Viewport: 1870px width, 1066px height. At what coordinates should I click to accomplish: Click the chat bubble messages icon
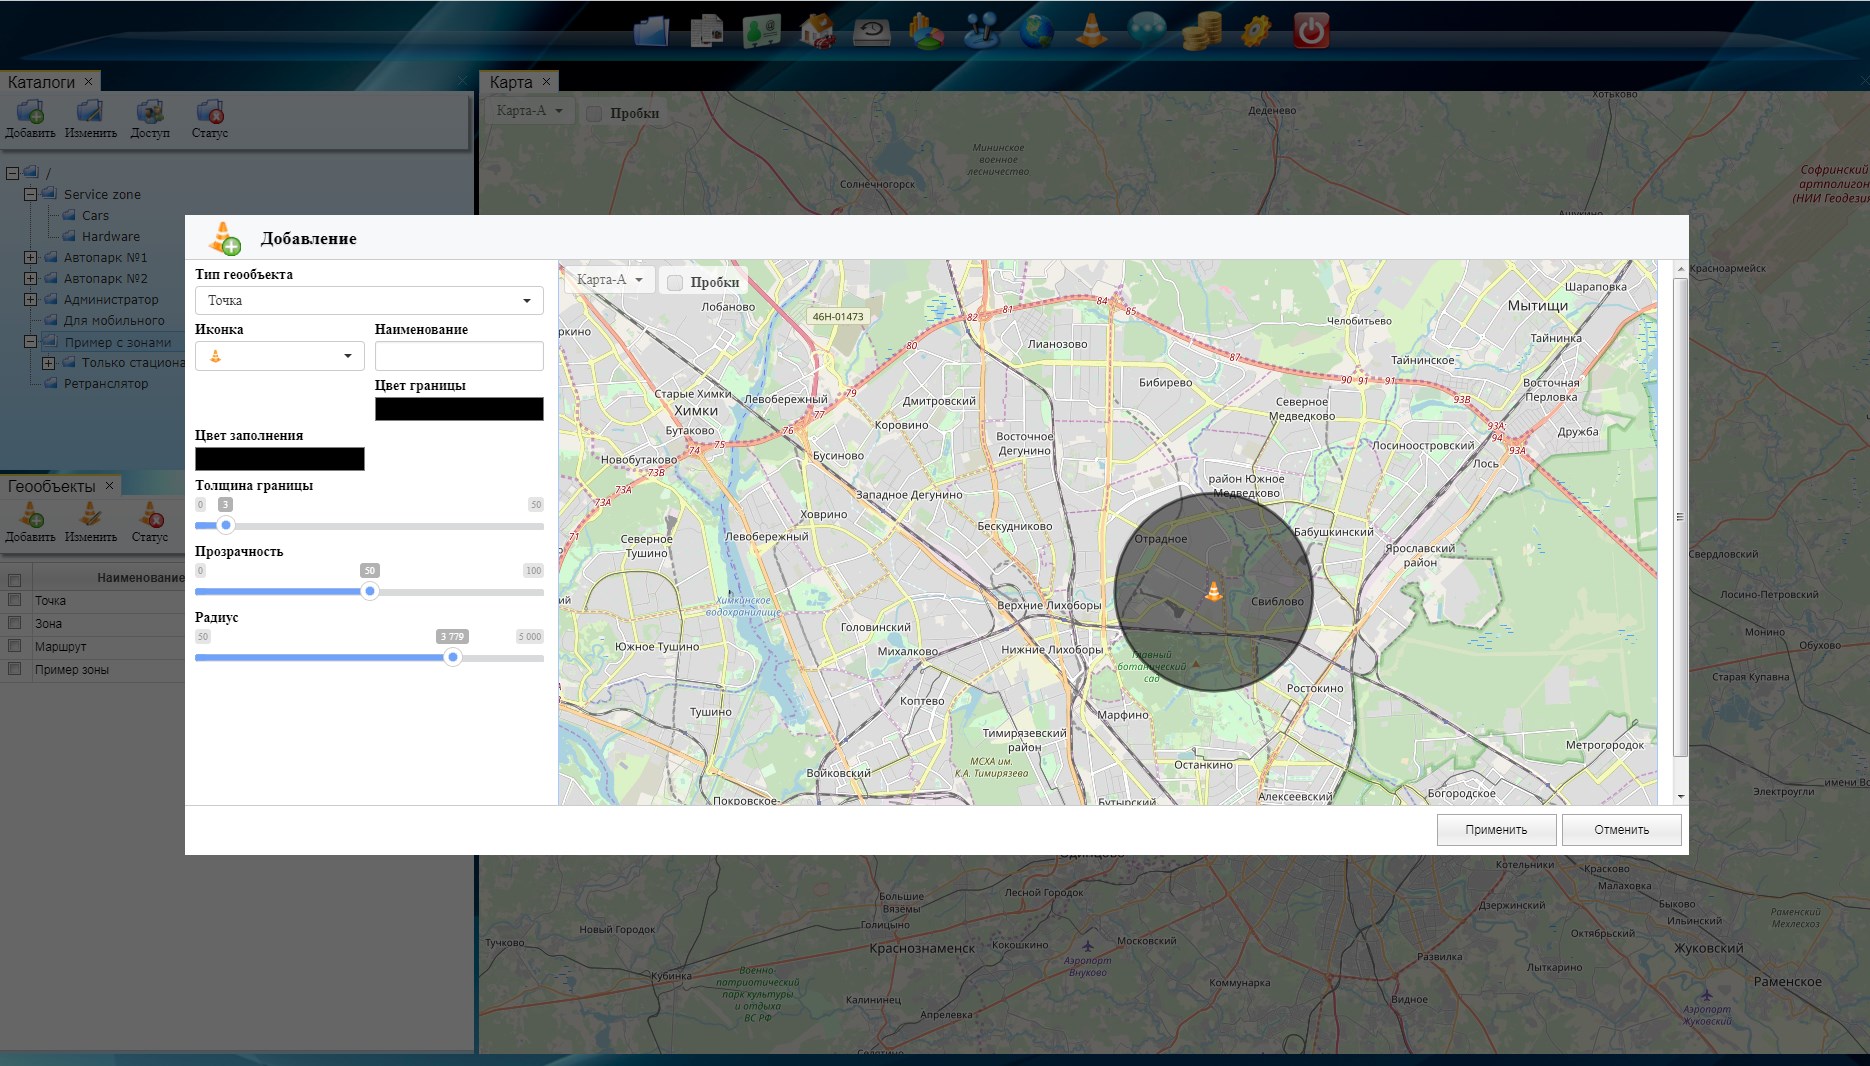1146,31
